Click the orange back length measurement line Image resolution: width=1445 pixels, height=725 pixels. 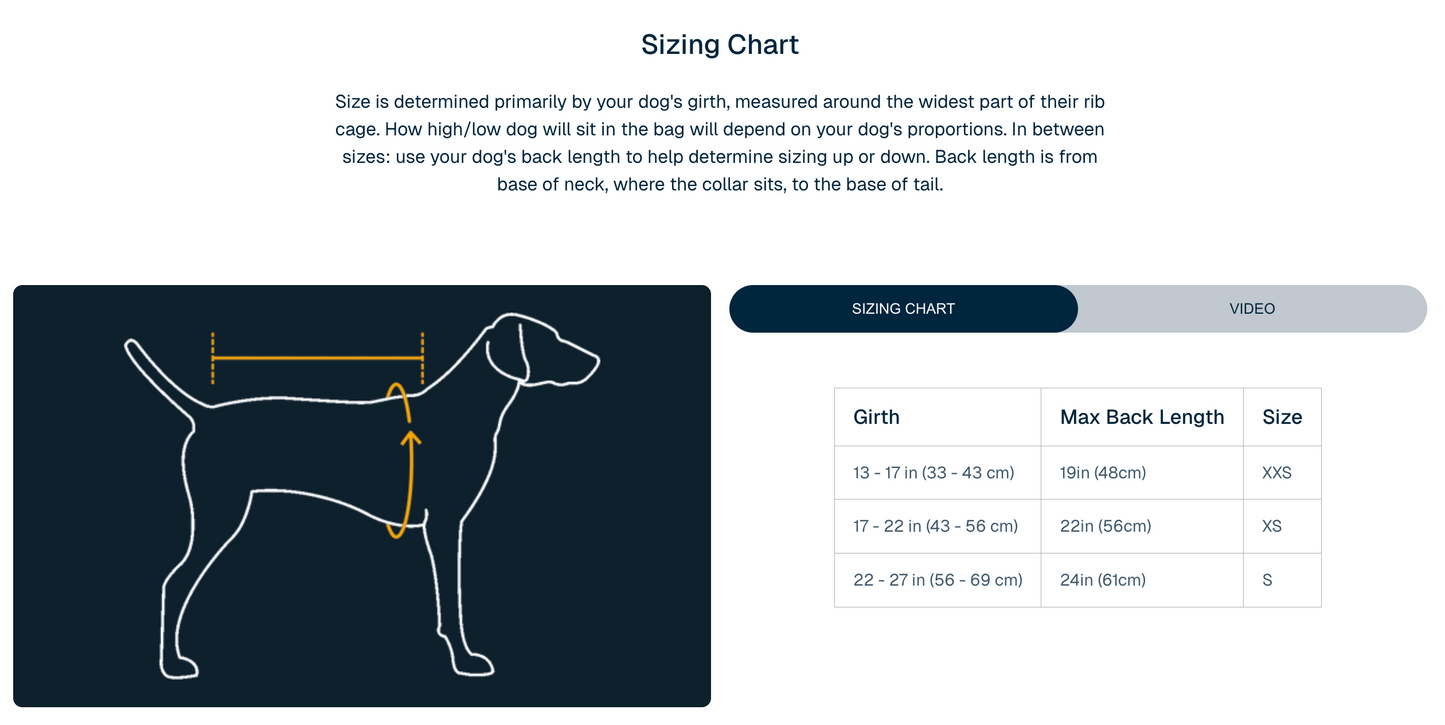point(317,357)
